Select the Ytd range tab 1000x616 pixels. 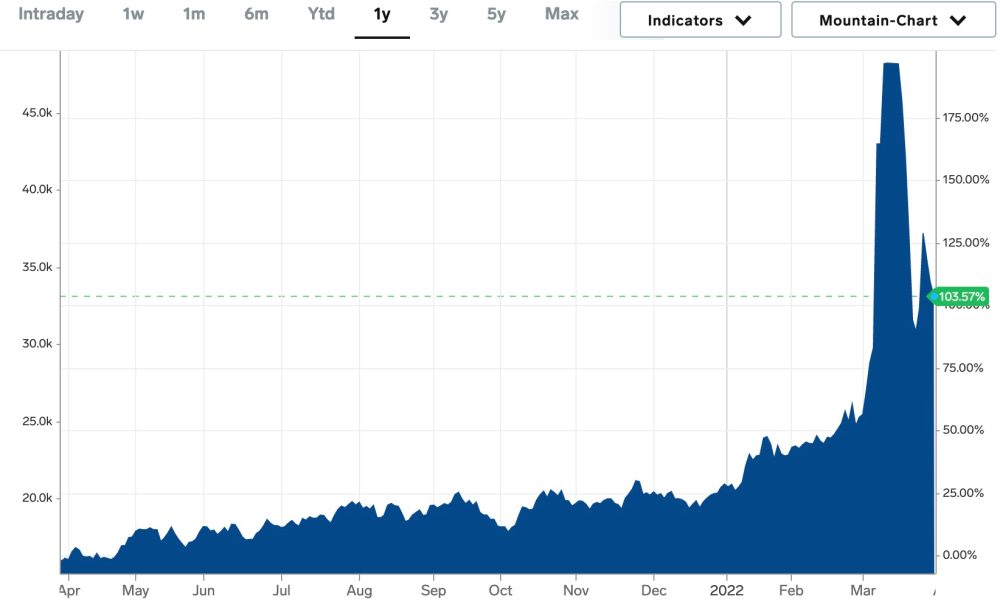coord(320,15)
